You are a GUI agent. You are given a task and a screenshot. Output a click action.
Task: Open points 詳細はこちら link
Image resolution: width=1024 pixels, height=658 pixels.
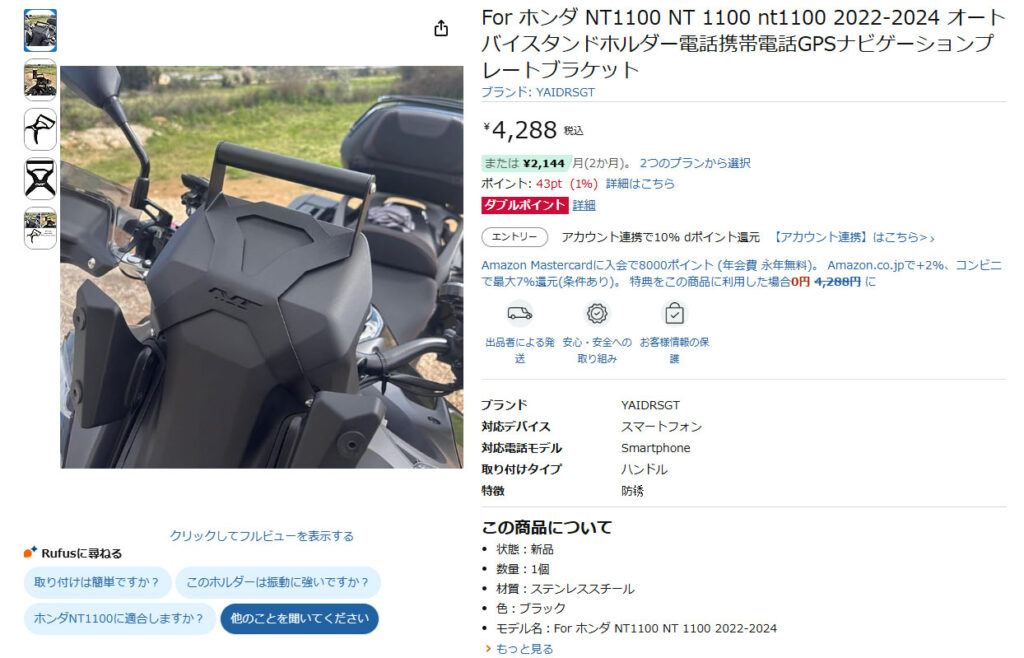640,184
